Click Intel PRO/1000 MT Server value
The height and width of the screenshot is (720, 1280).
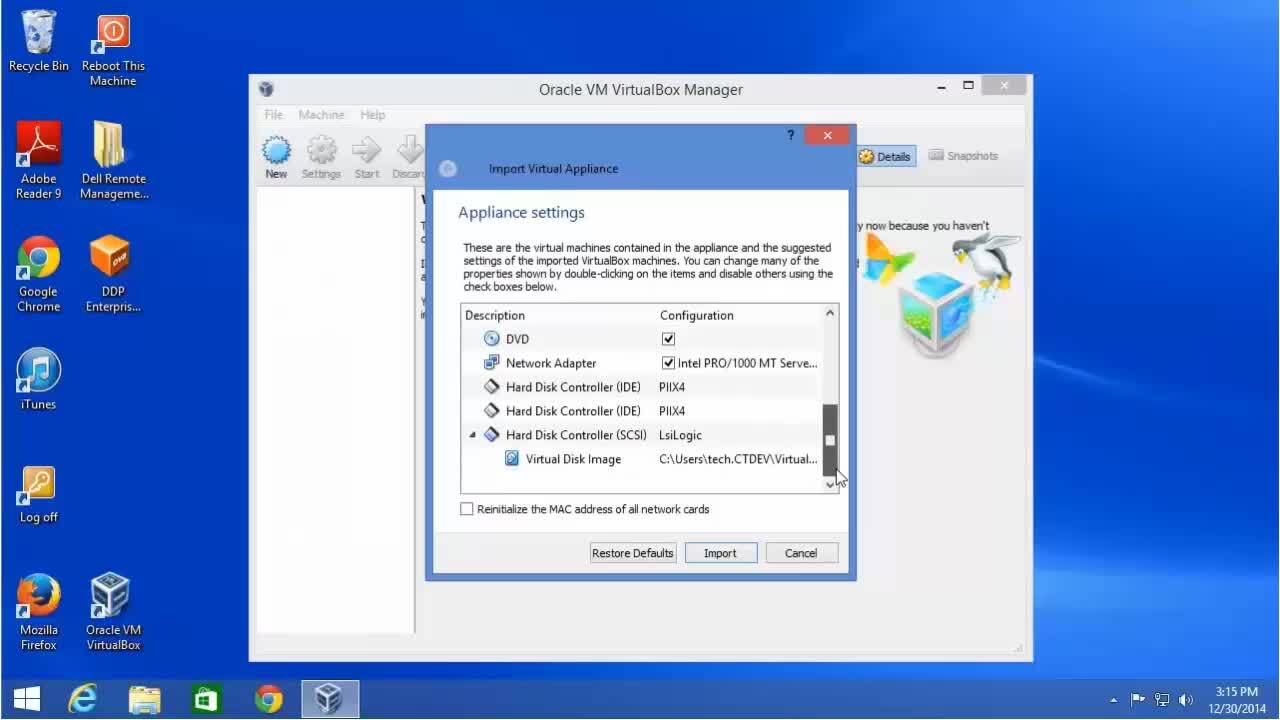click(x=748, y=363)
